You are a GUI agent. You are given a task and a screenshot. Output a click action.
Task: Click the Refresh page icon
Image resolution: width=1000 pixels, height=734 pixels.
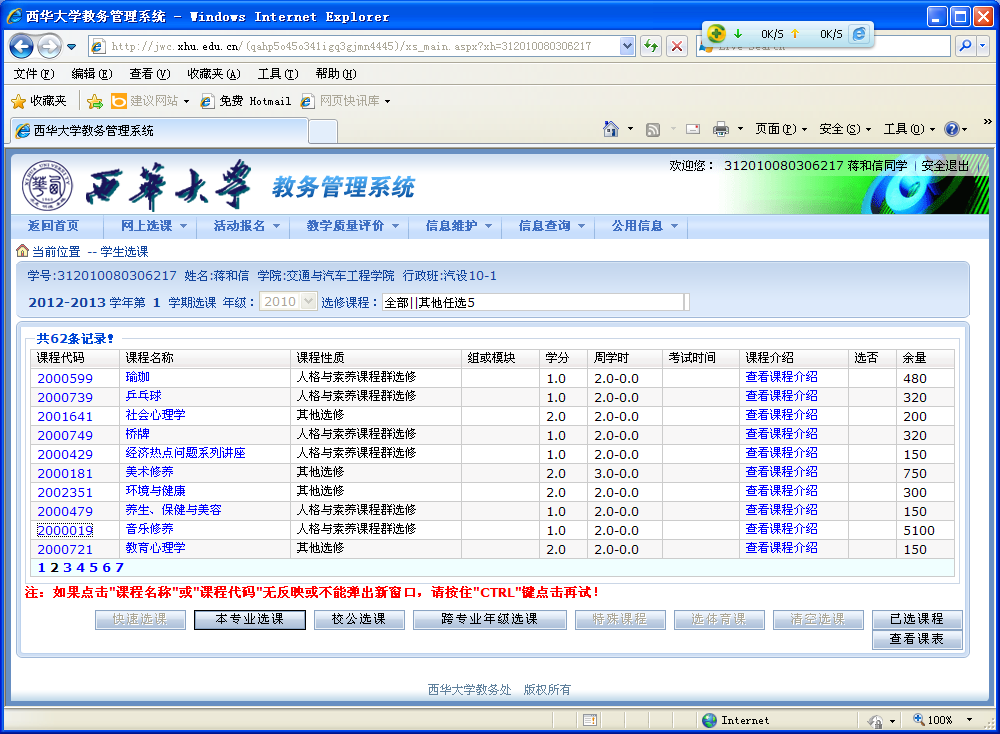(651, 46)
